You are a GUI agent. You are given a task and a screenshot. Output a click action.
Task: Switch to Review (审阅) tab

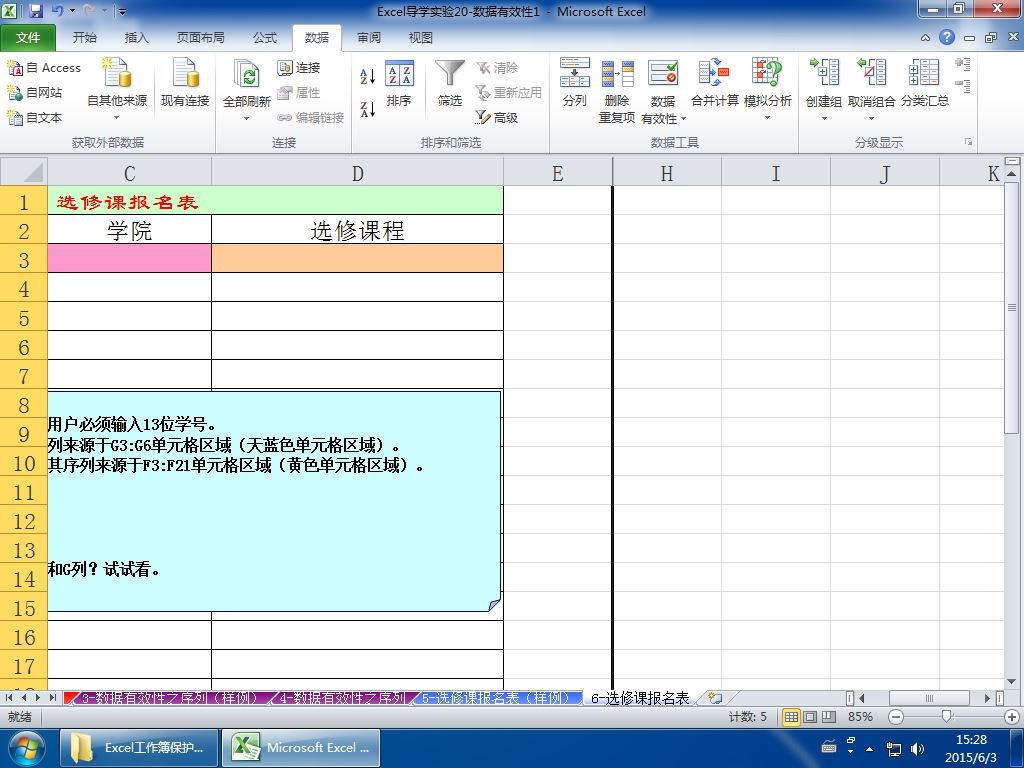(x=369, y=38)
